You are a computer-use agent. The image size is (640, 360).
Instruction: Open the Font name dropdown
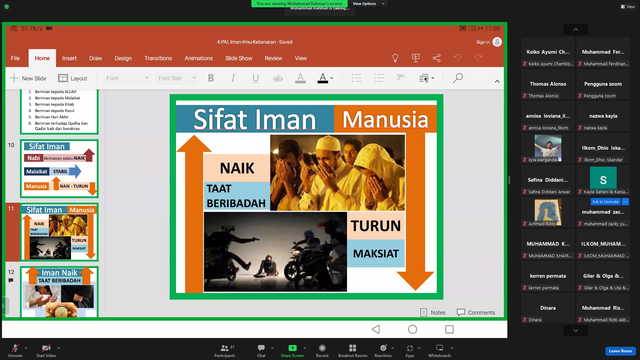[x=127, y=78]
